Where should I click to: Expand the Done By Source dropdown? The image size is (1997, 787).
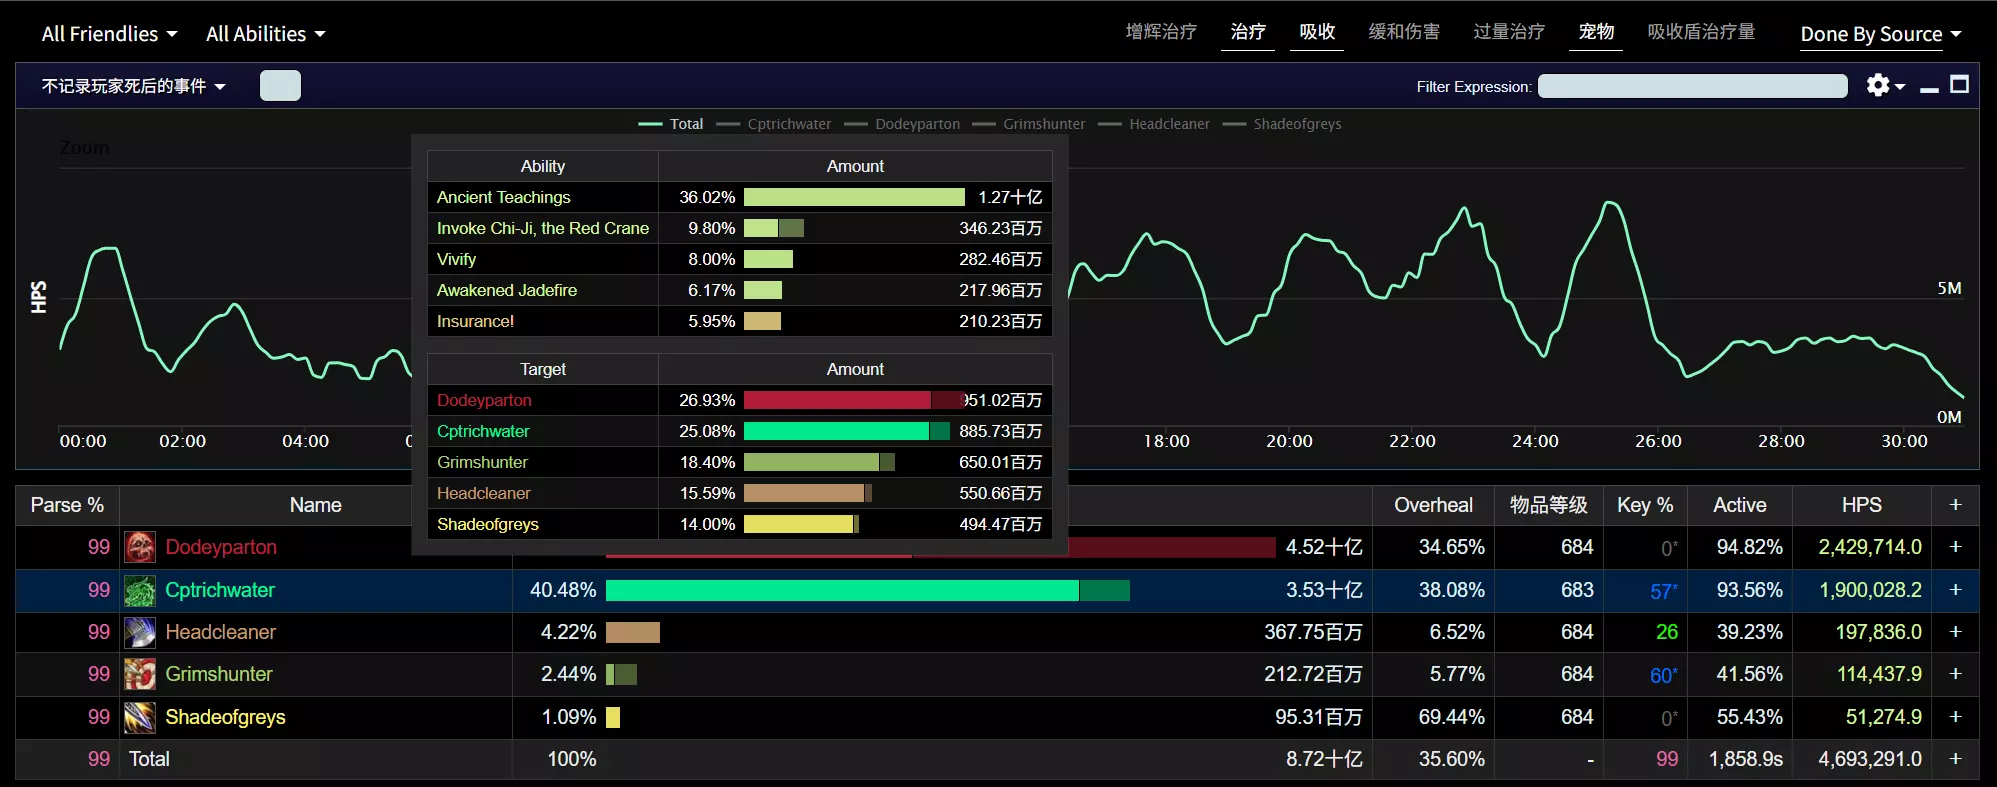(x=1880, y=34)
